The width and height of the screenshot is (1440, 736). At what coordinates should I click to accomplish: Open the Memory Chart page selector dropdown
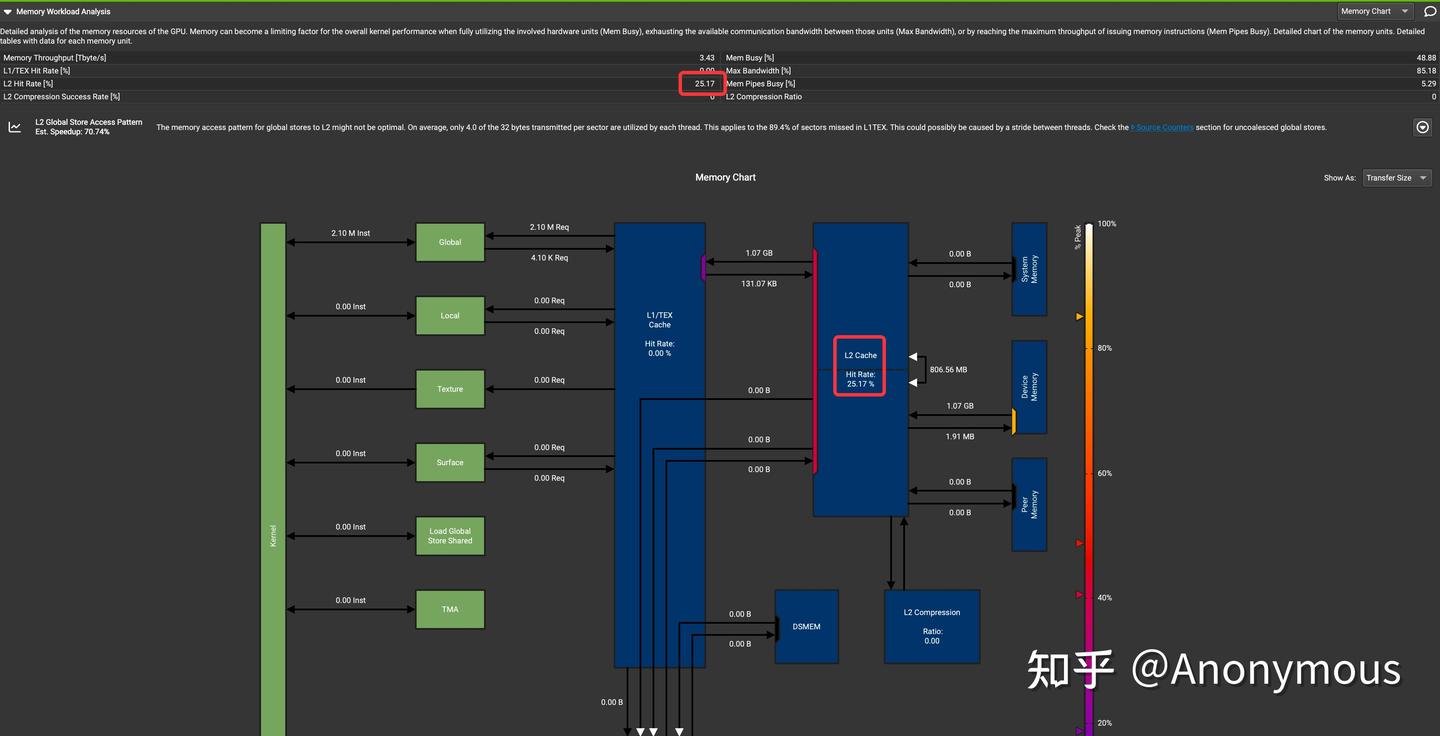(1374, 11)
